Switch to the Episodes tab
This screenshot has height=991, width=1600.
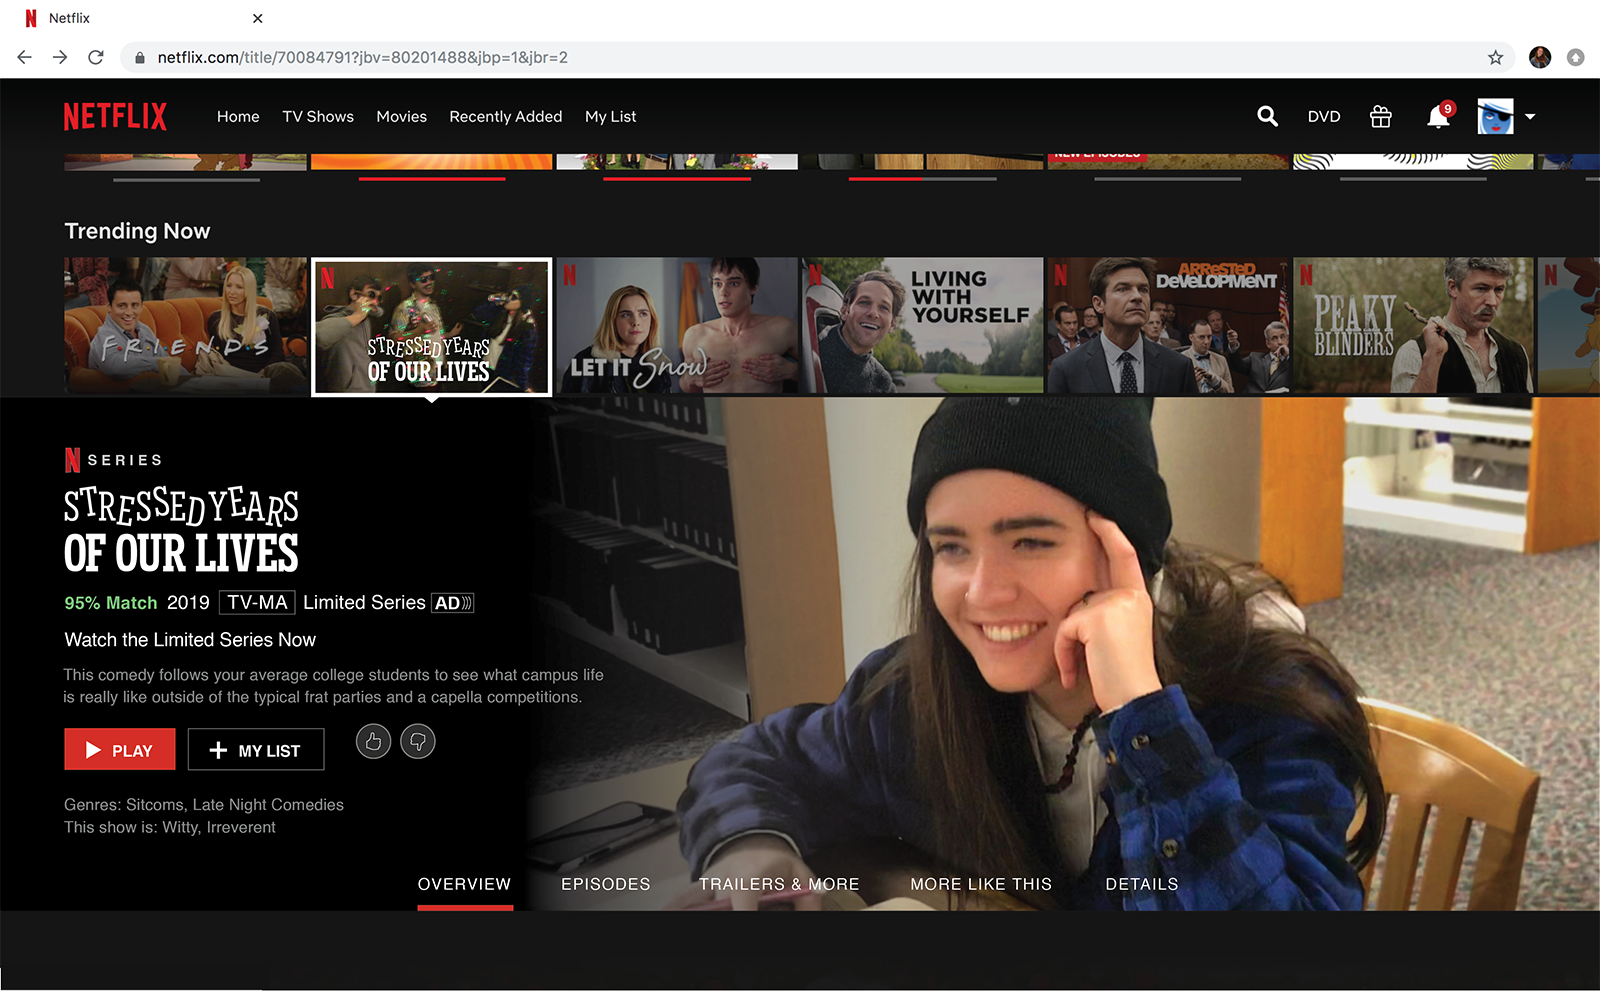click(x=605, y=884)
